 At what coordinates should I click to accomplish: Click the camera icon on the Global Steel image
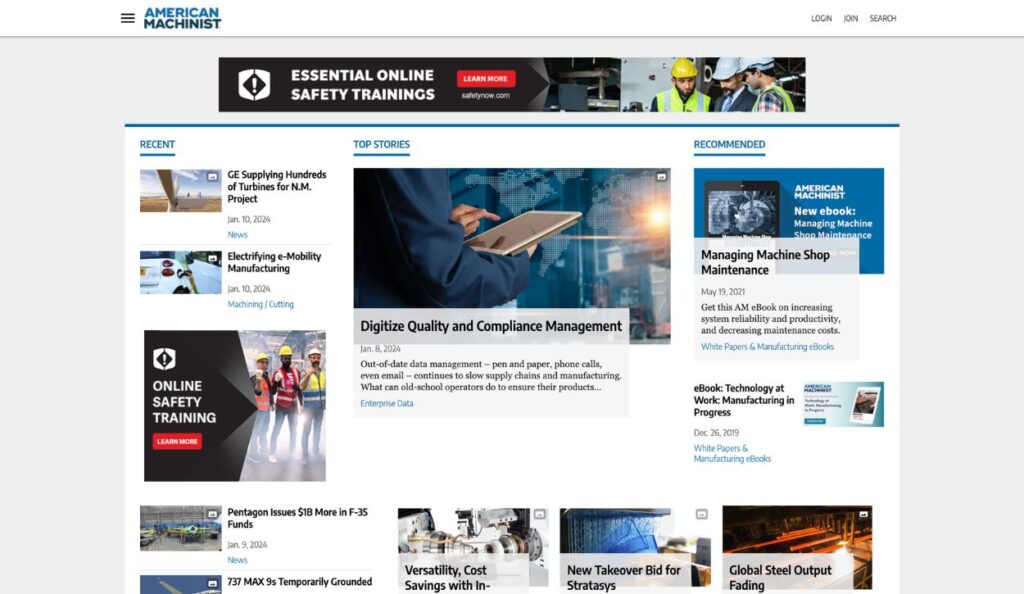tap(863, 513)
